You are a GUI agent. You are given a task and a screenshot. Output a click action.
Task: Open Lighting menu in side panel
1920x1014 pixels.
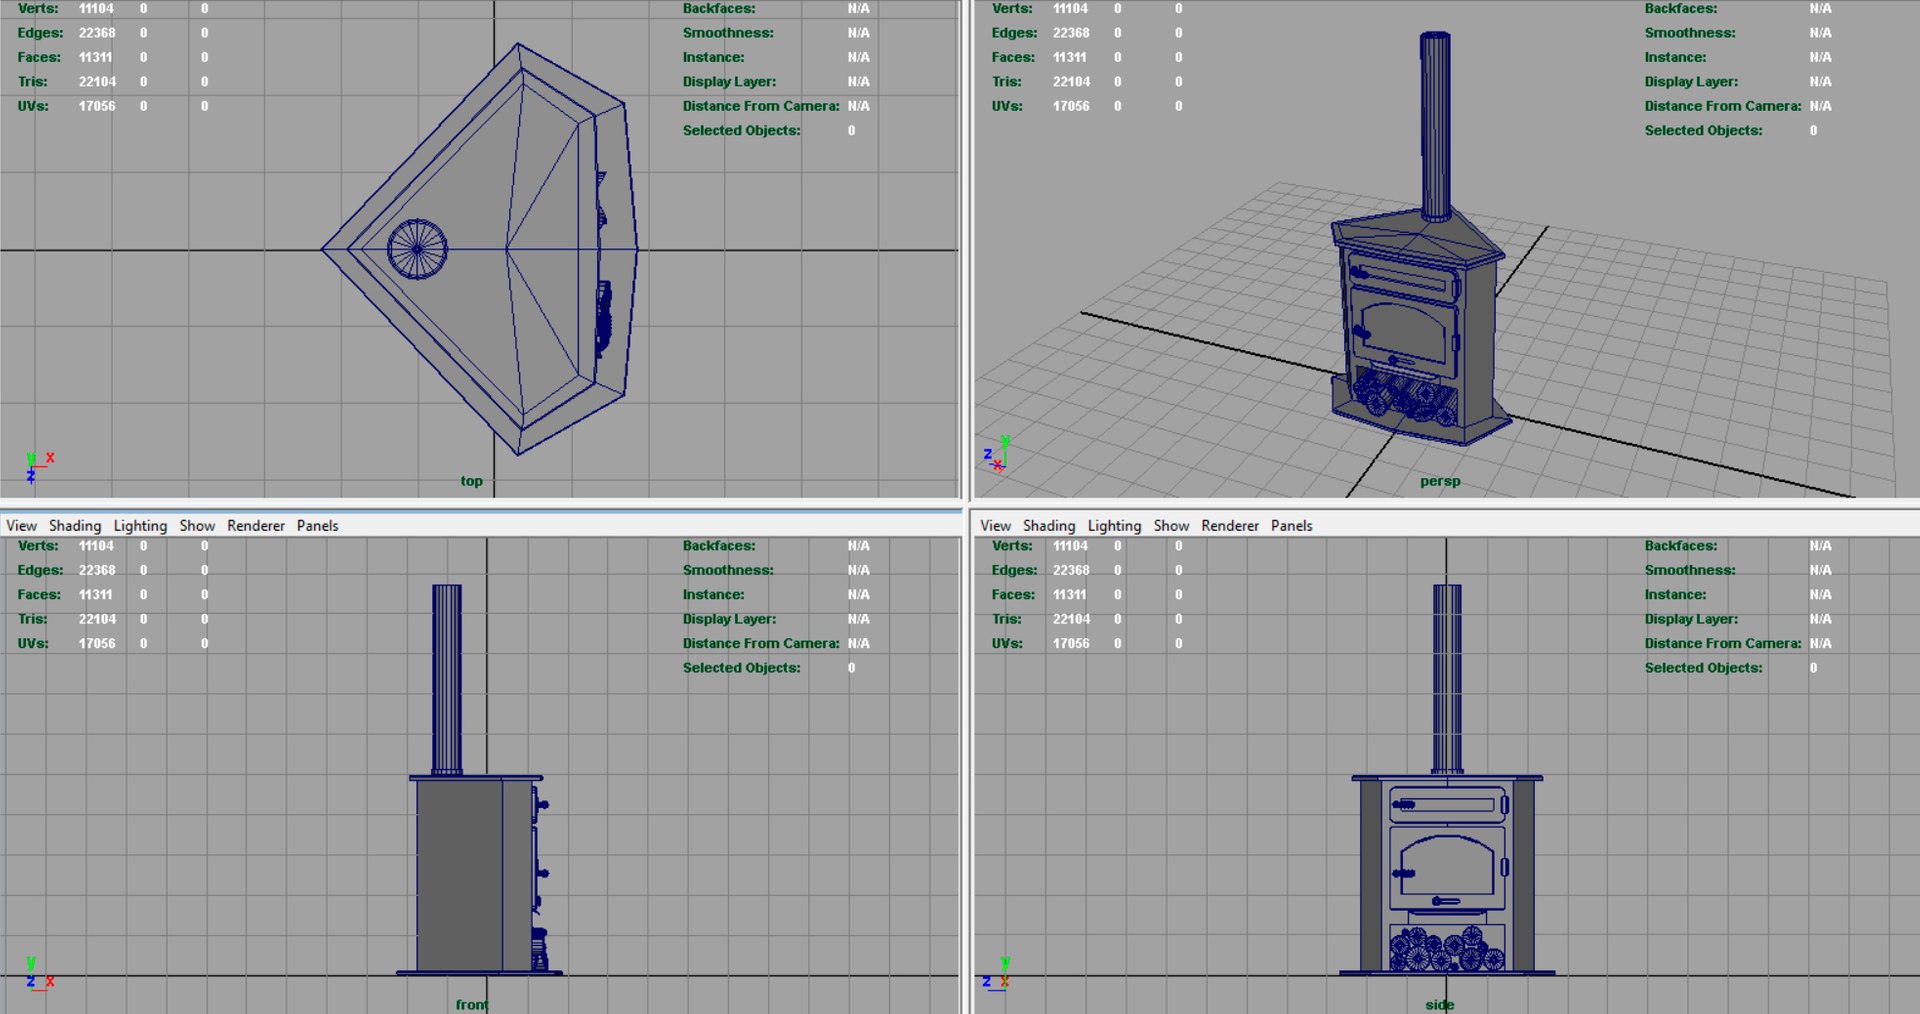pyautogui.click(x=1114, y=526)
